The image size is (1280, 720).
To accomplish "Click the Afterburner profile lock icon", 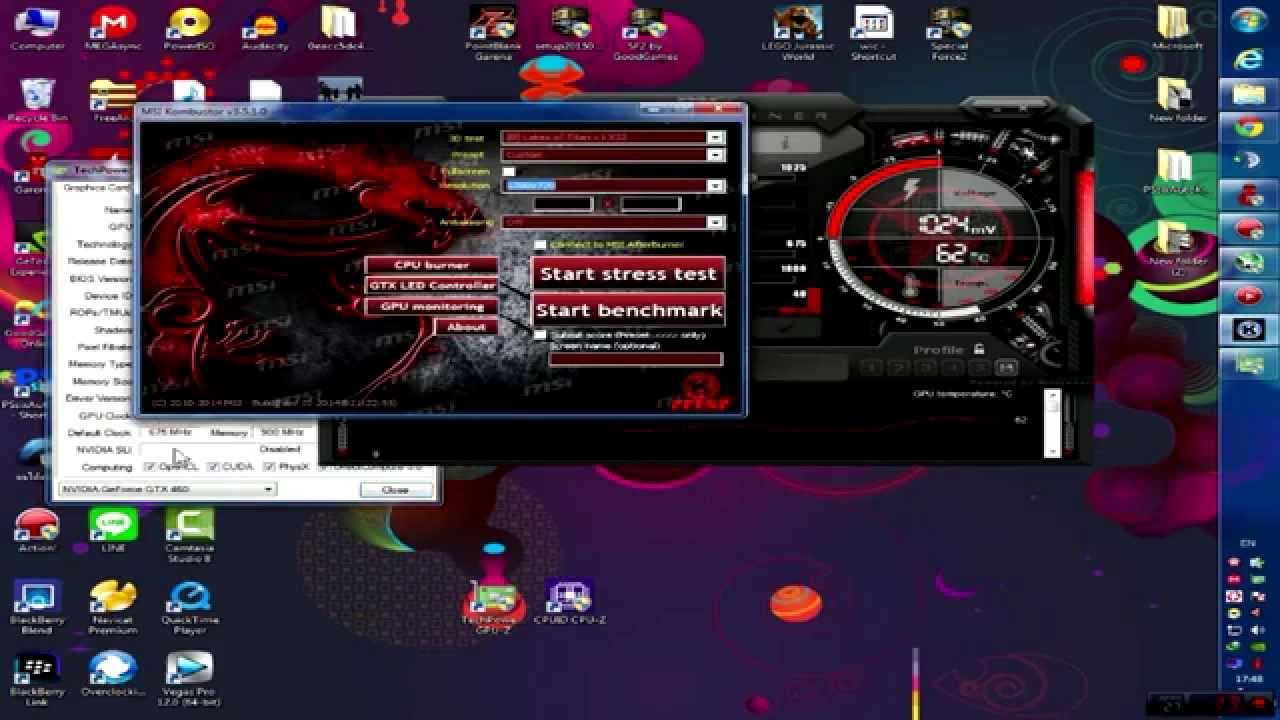I will [978, 349].
